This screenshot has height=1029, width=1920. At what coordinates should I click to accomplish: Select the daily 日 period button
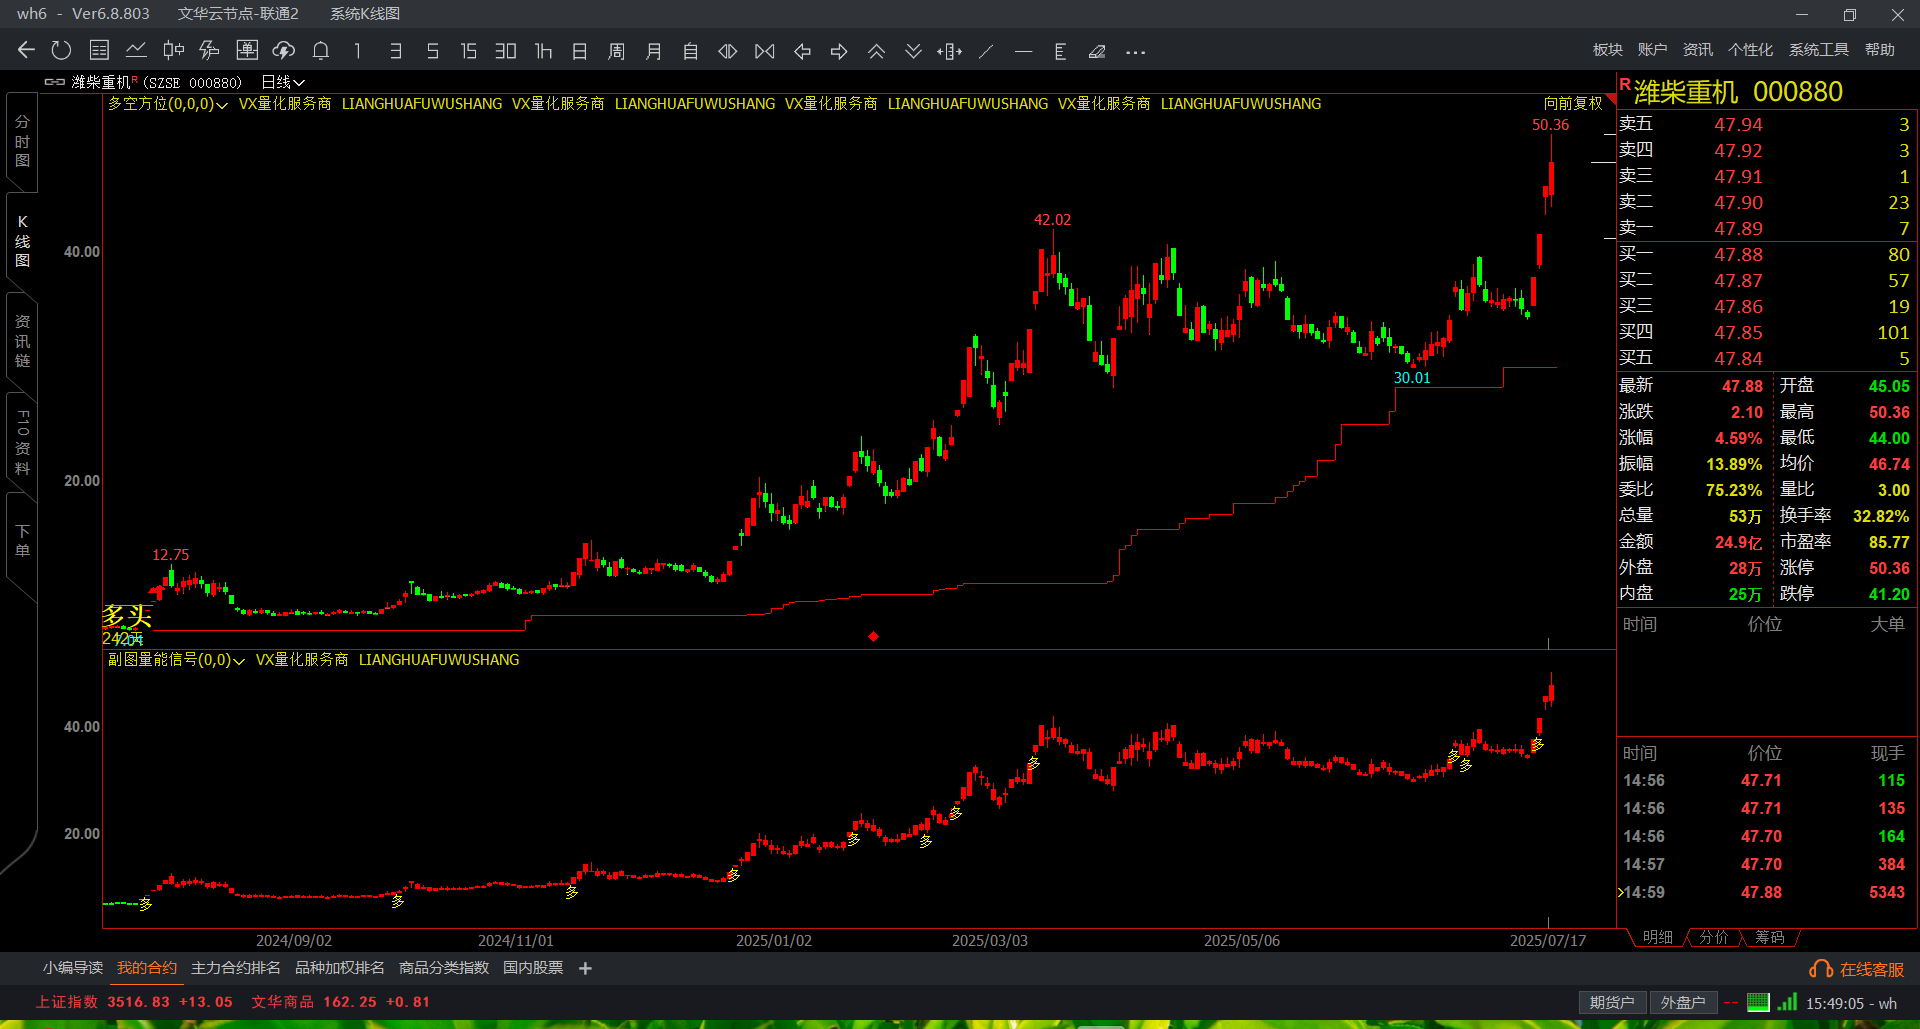580,51
